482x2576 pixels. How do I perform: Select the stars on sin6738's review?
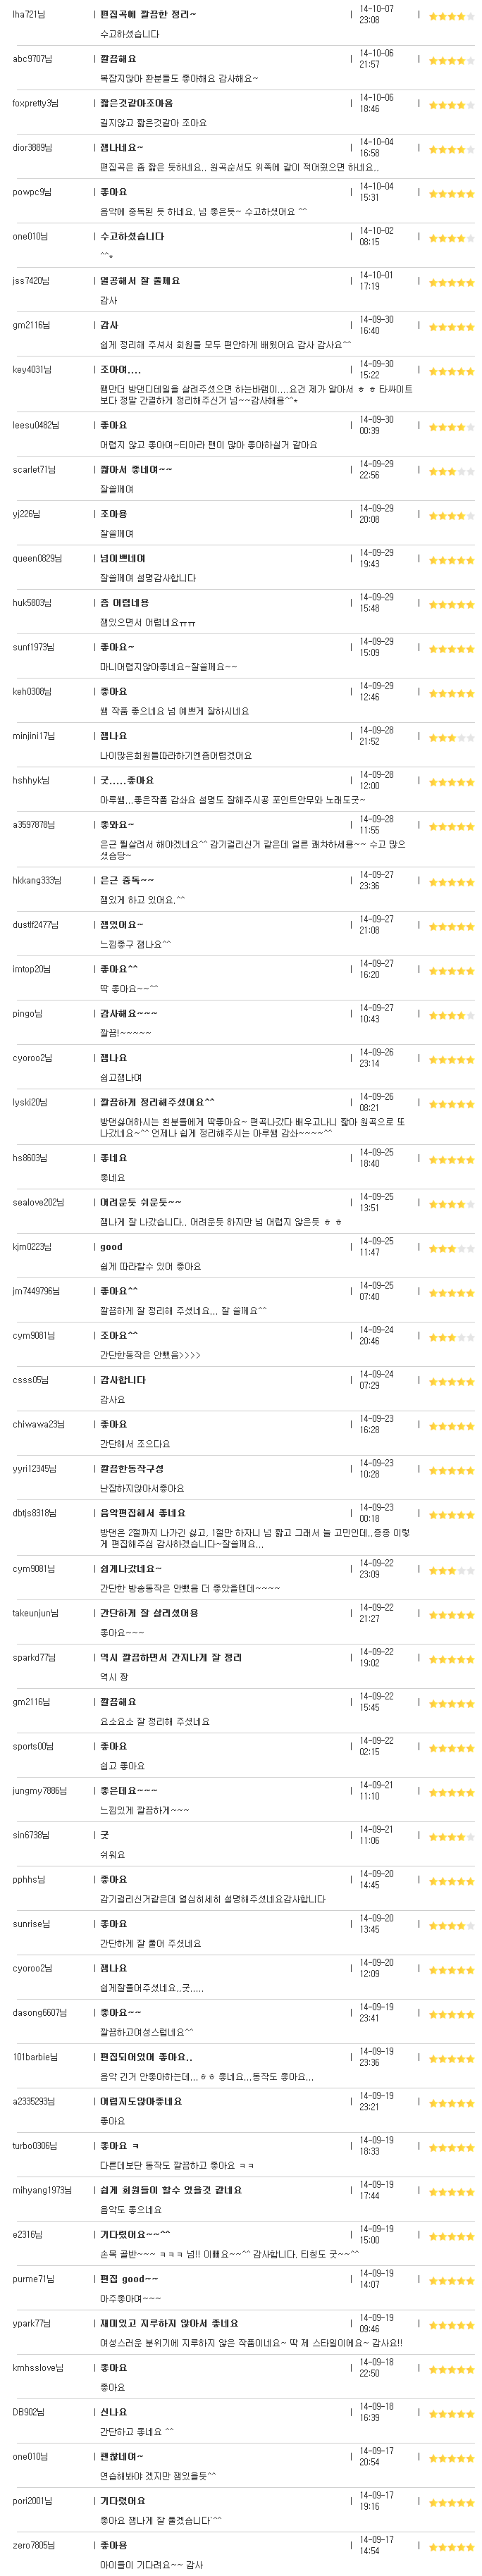click(x=452, y=1837)
